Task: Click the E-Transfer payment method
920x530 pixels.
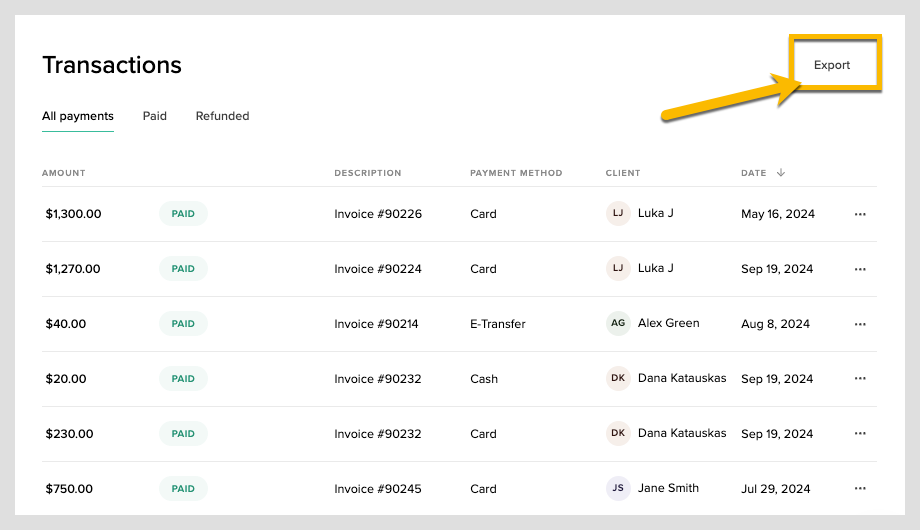Action: pos(498,324)
